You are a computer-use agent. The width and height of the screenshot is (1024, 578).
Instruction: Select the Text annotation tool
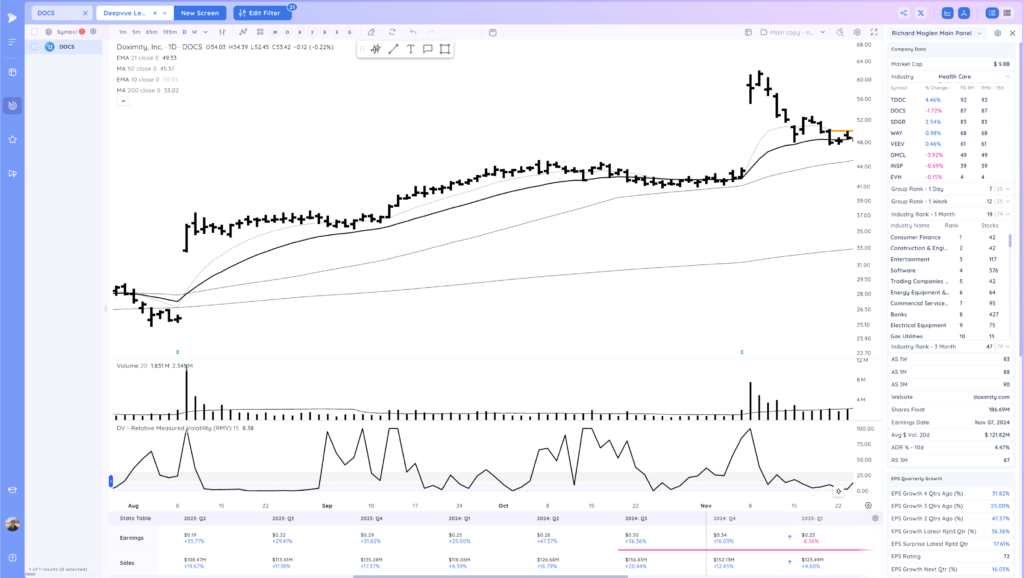[410, 49]
